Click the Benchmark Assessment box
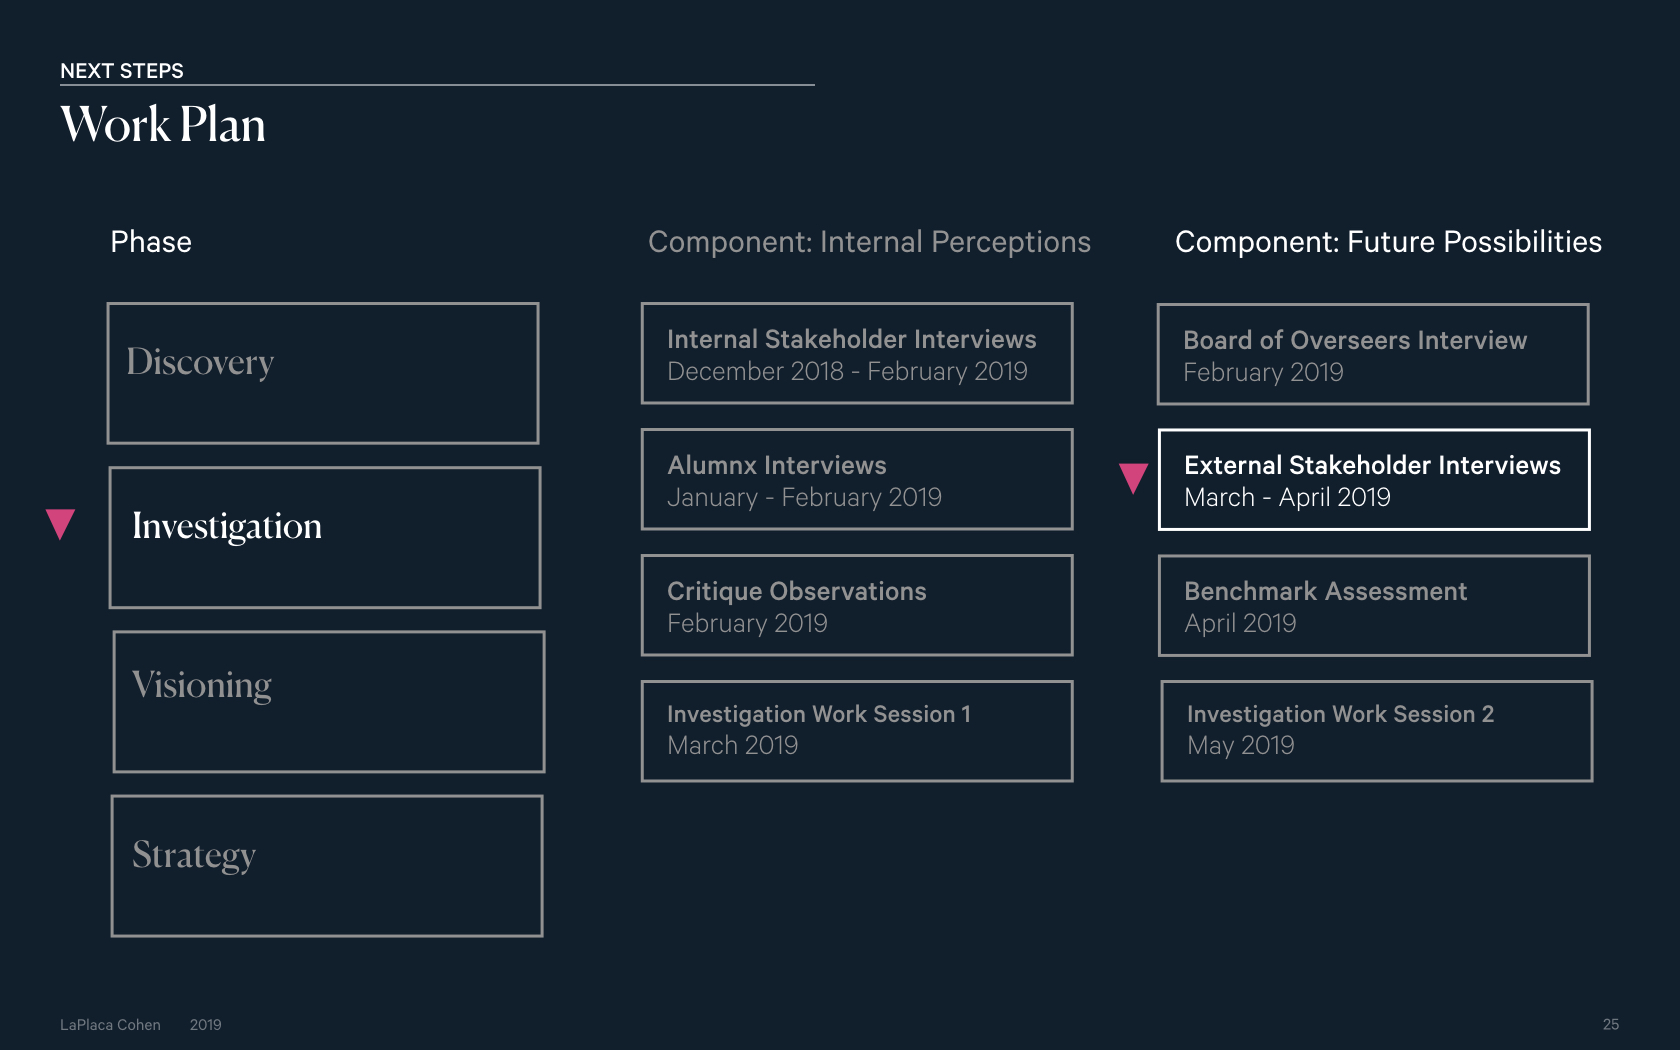This screenshot has height=1050, width=1680. 1374,605
